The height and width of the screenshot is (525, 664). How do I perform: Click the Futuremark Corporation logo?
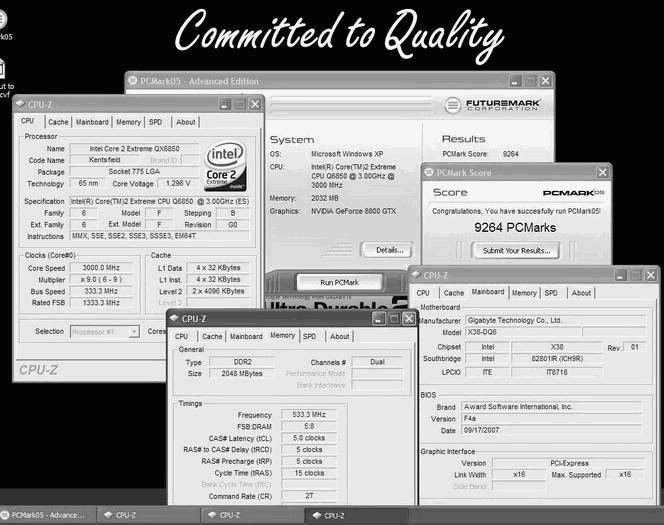[492, 105]
